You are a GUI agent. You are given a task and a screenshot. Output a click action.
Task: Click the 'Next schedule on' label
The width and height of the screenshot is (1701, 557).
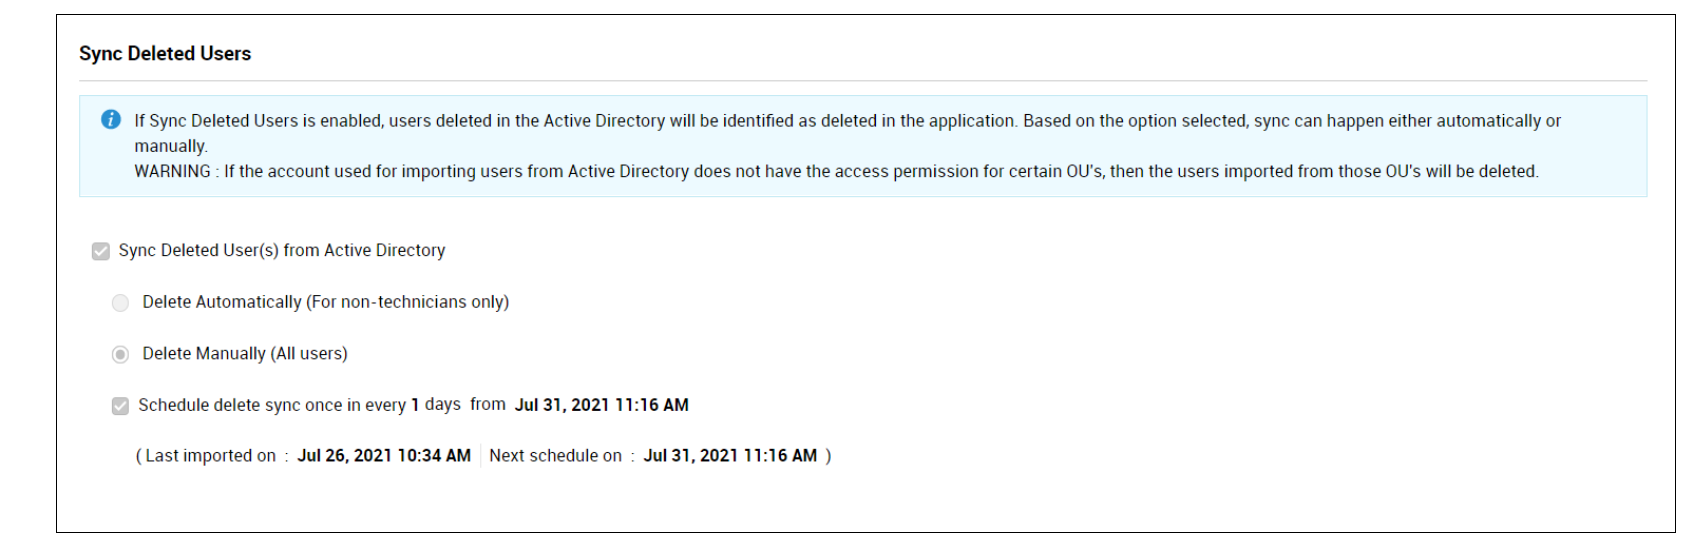555,456
